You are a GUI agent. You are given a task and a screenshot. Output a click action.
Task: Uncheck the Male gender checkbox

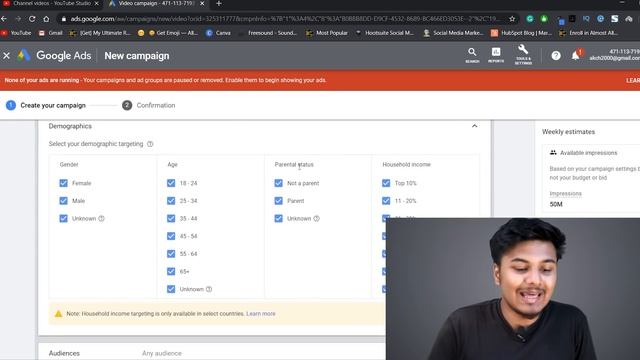click(63, 201)
